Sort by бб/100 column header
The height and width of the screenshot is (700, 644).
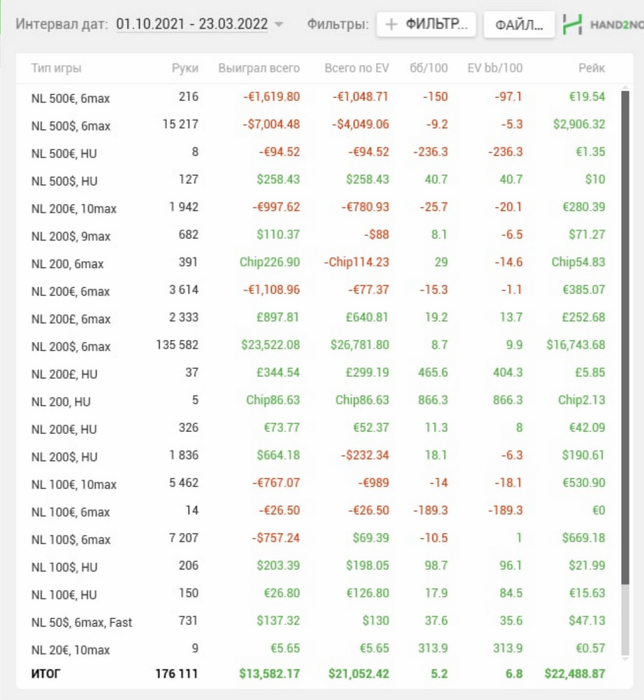pos(429,68)
